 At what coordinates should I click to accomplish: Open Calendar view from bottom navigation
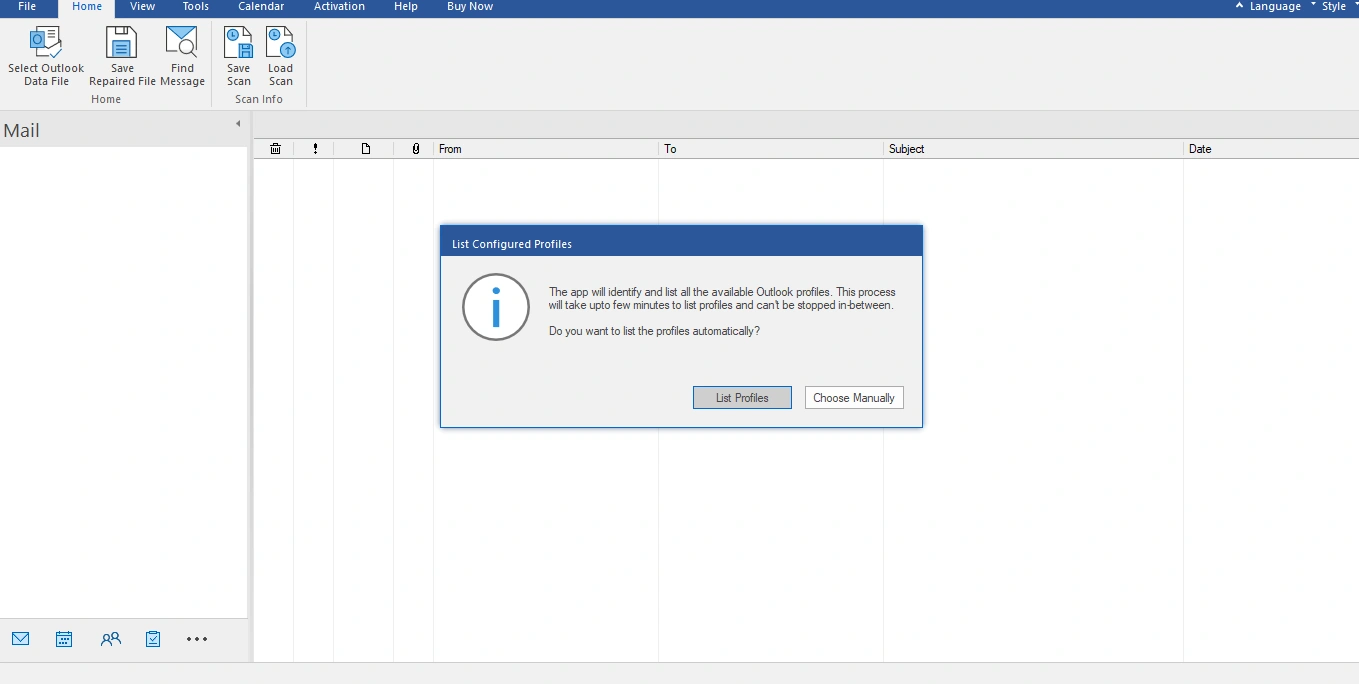(x=64, y=639)
